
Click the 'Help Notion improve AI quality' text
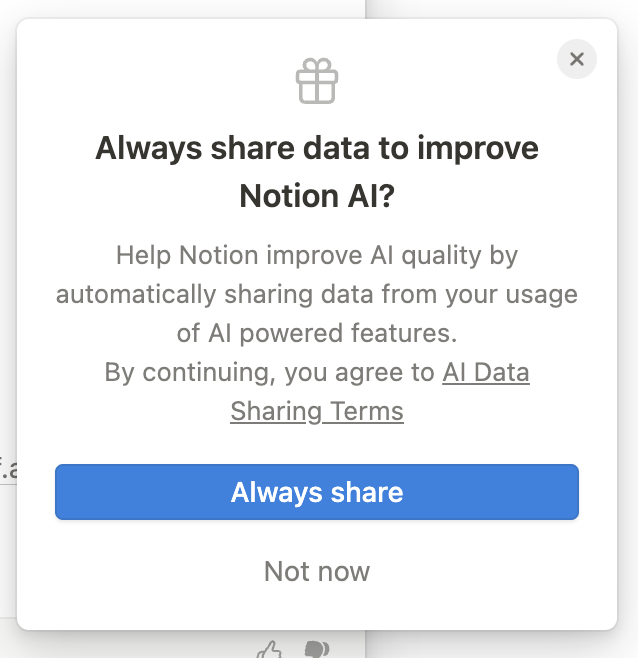tap(317, 255)
